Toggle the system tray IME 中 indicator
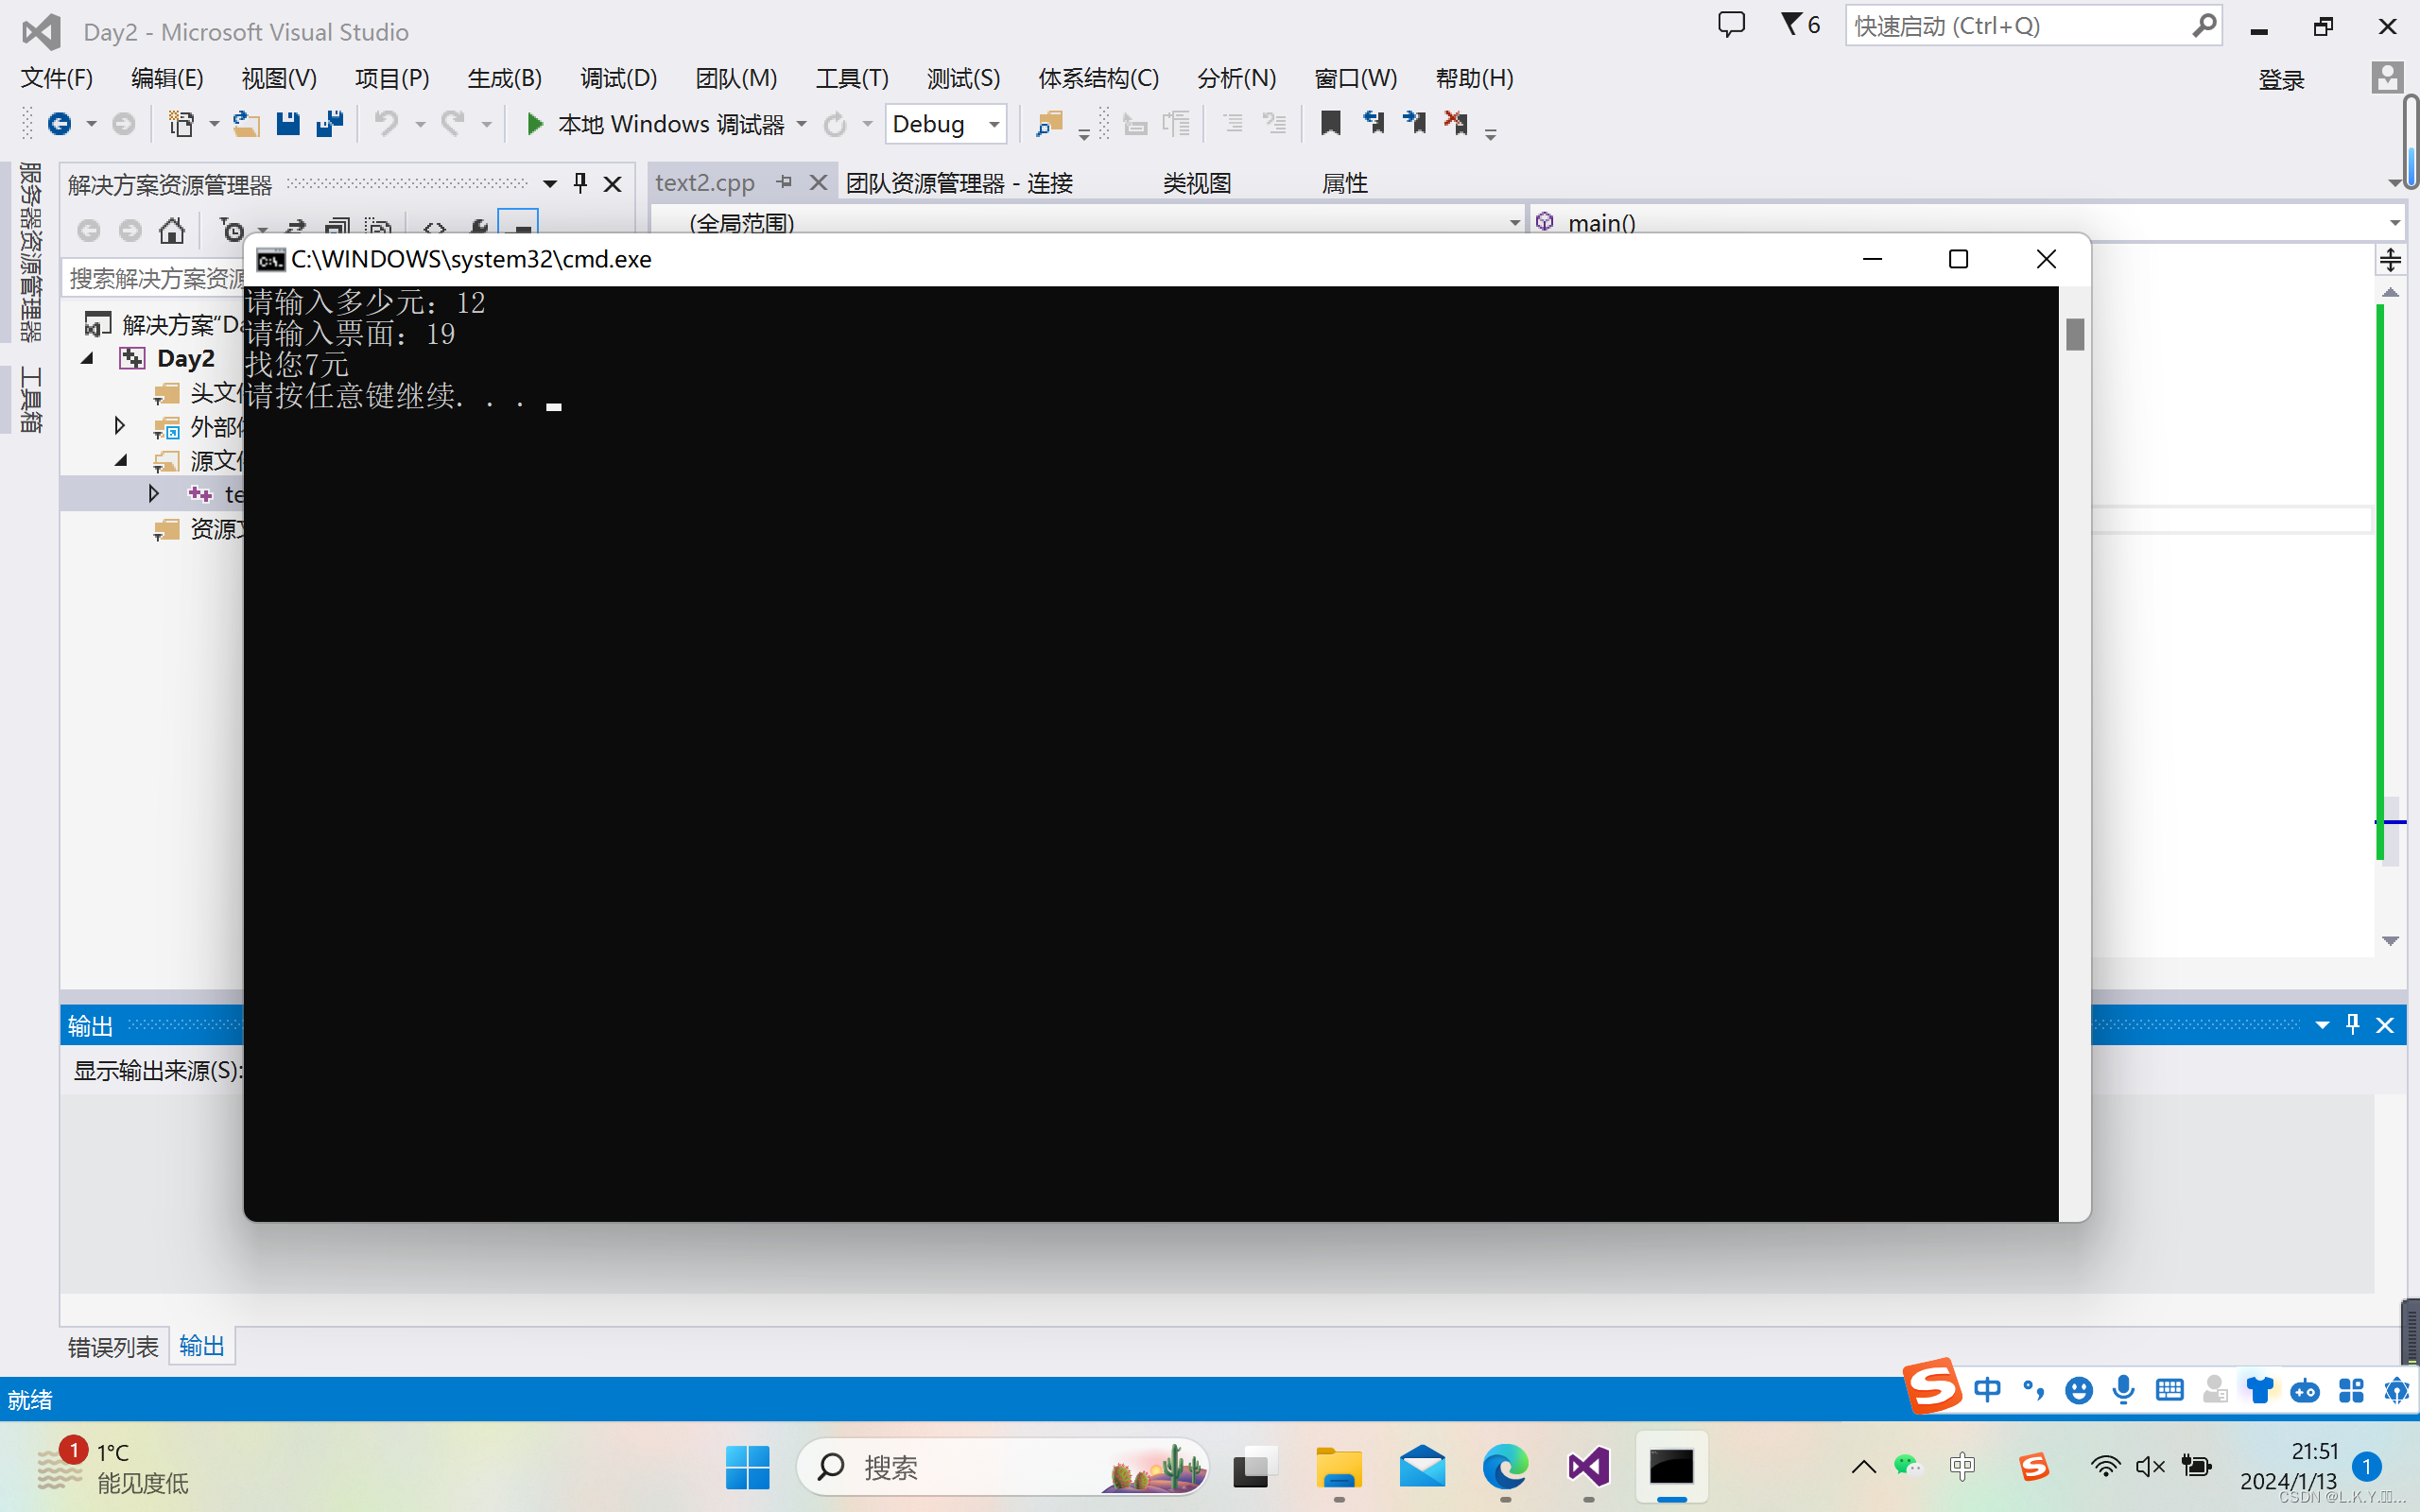Image resolution: width=2420 pixels, height=1512 pixels. [1962, 1467]
